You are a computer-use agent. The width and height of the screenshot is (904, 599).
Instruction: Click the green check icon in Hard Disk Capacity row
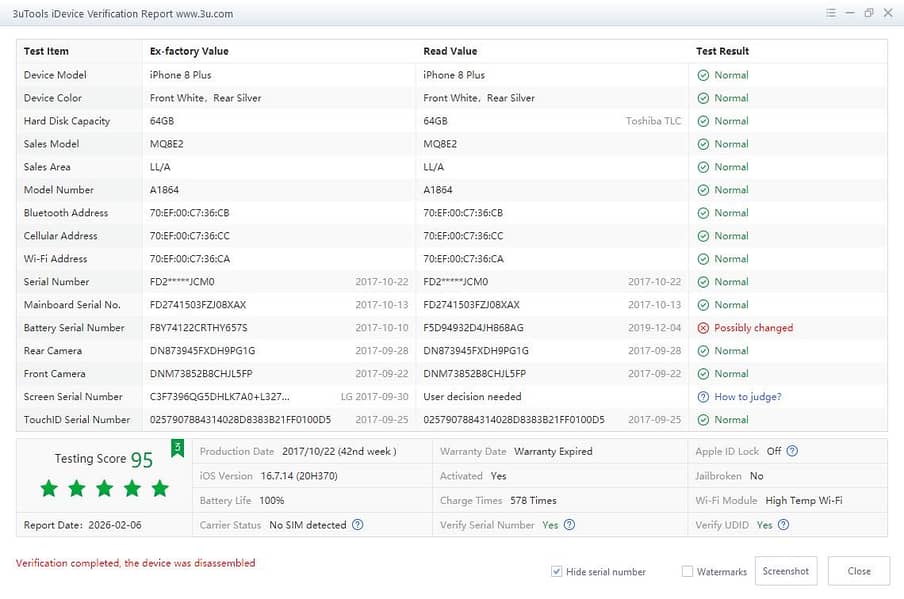(703, 121)
